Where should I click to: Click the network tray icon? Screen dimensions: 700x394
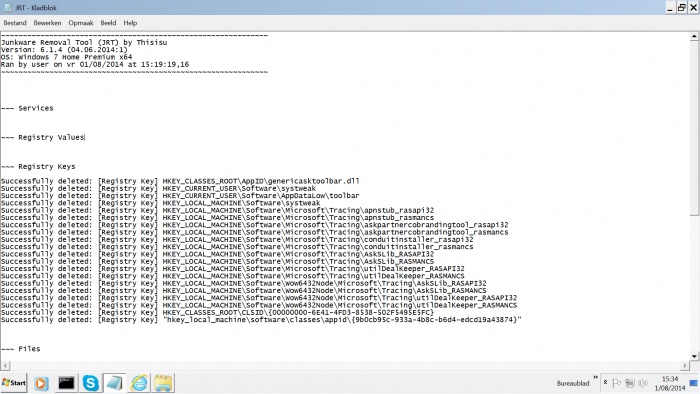[x=630, y=383]
